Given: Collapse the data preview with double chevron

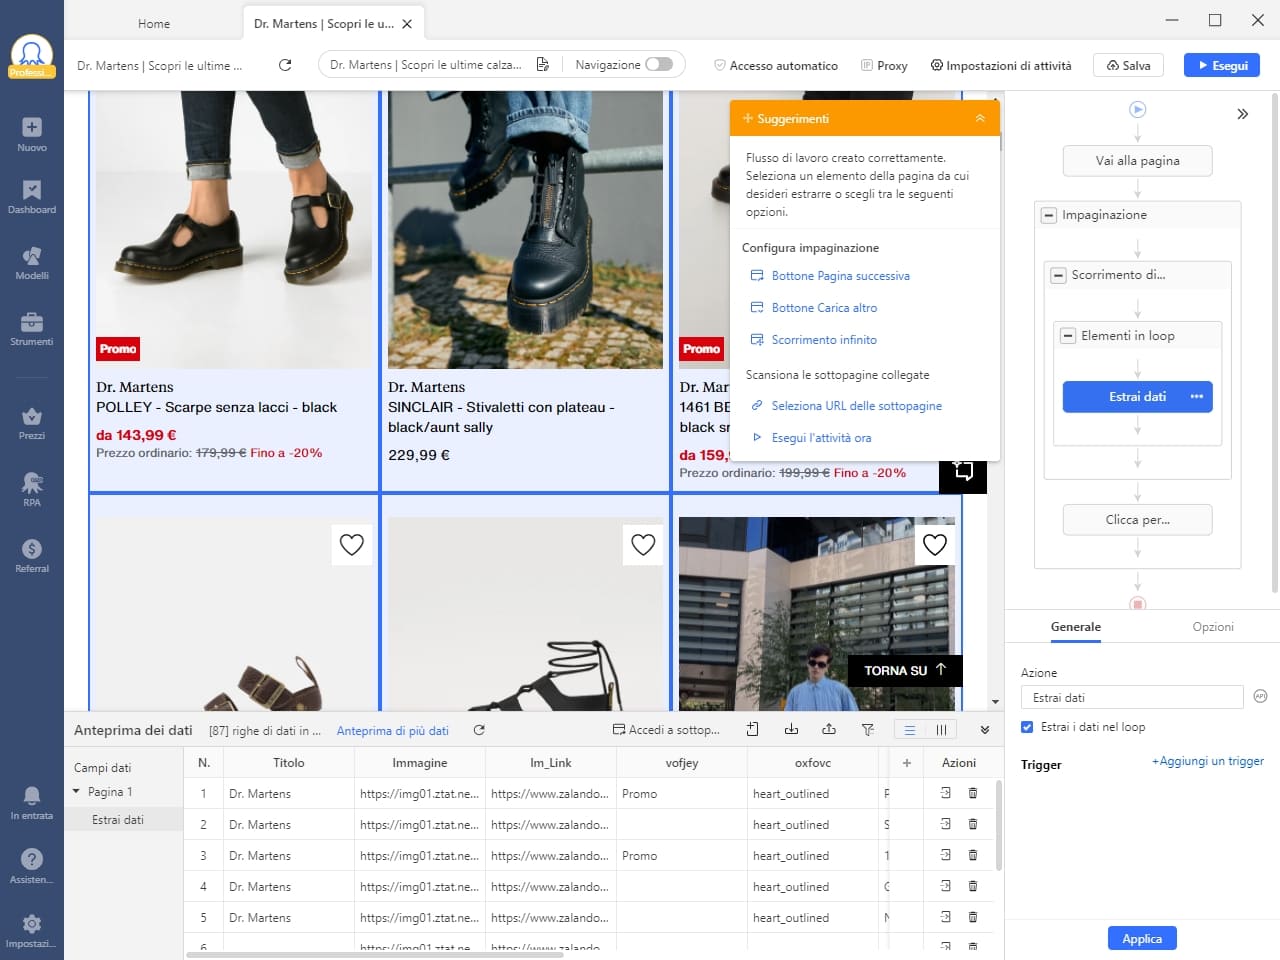Looking at the screenshot, I should 985,730.
